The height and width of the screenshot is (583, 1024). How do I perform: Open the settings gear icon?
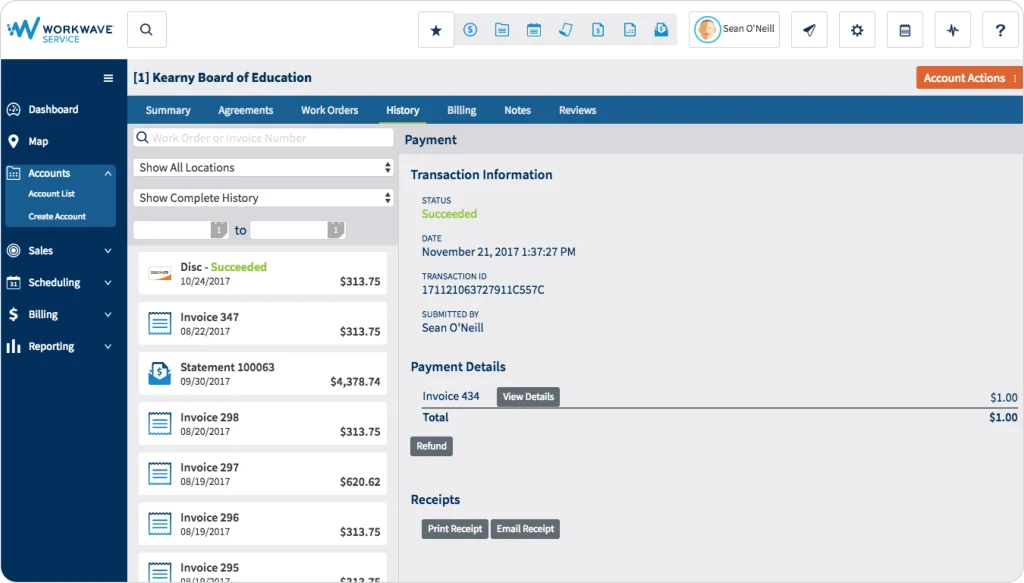pos(856,29)
